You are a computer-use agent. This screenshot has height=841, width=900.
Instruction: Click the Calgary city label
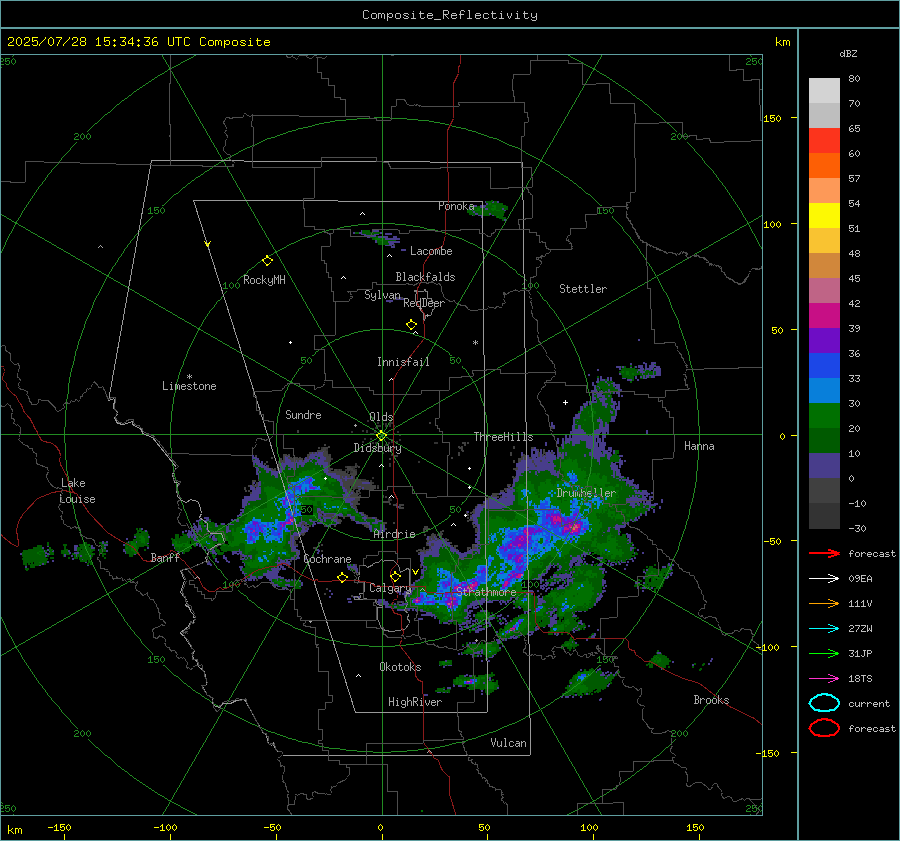coord(390,588)
